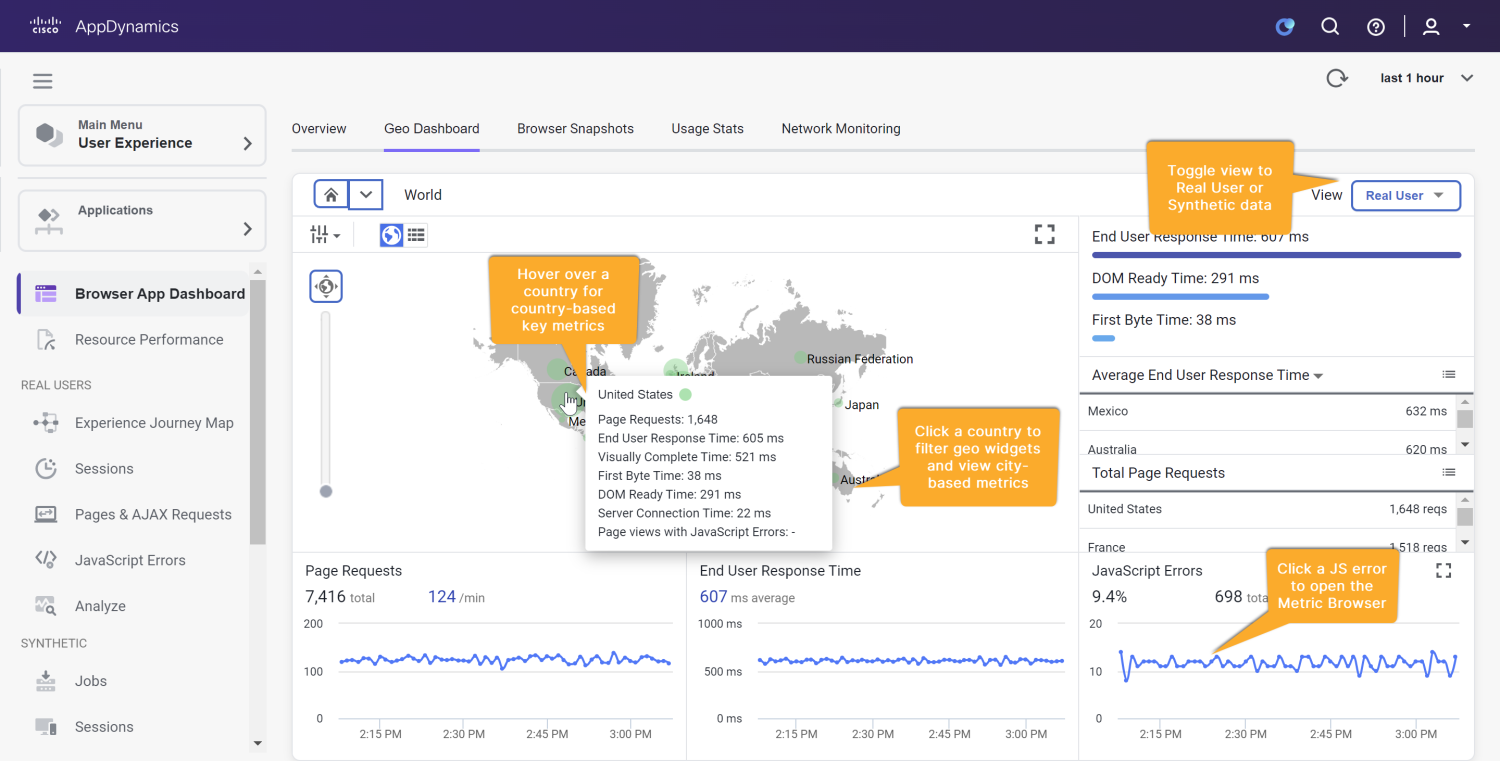Open the user profile icon

point(1431,27)
